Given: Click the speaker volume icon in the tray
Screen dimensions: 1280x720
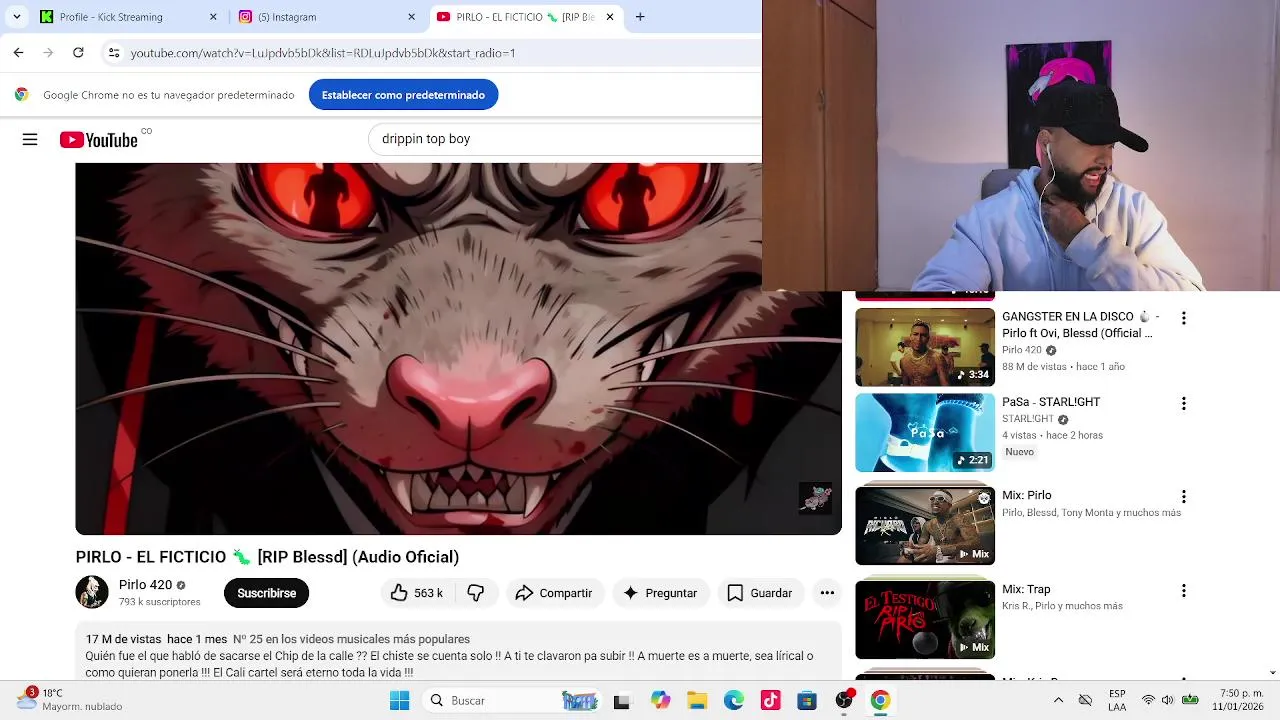Looking at the screenshot, I should (x=1167, y=700).
